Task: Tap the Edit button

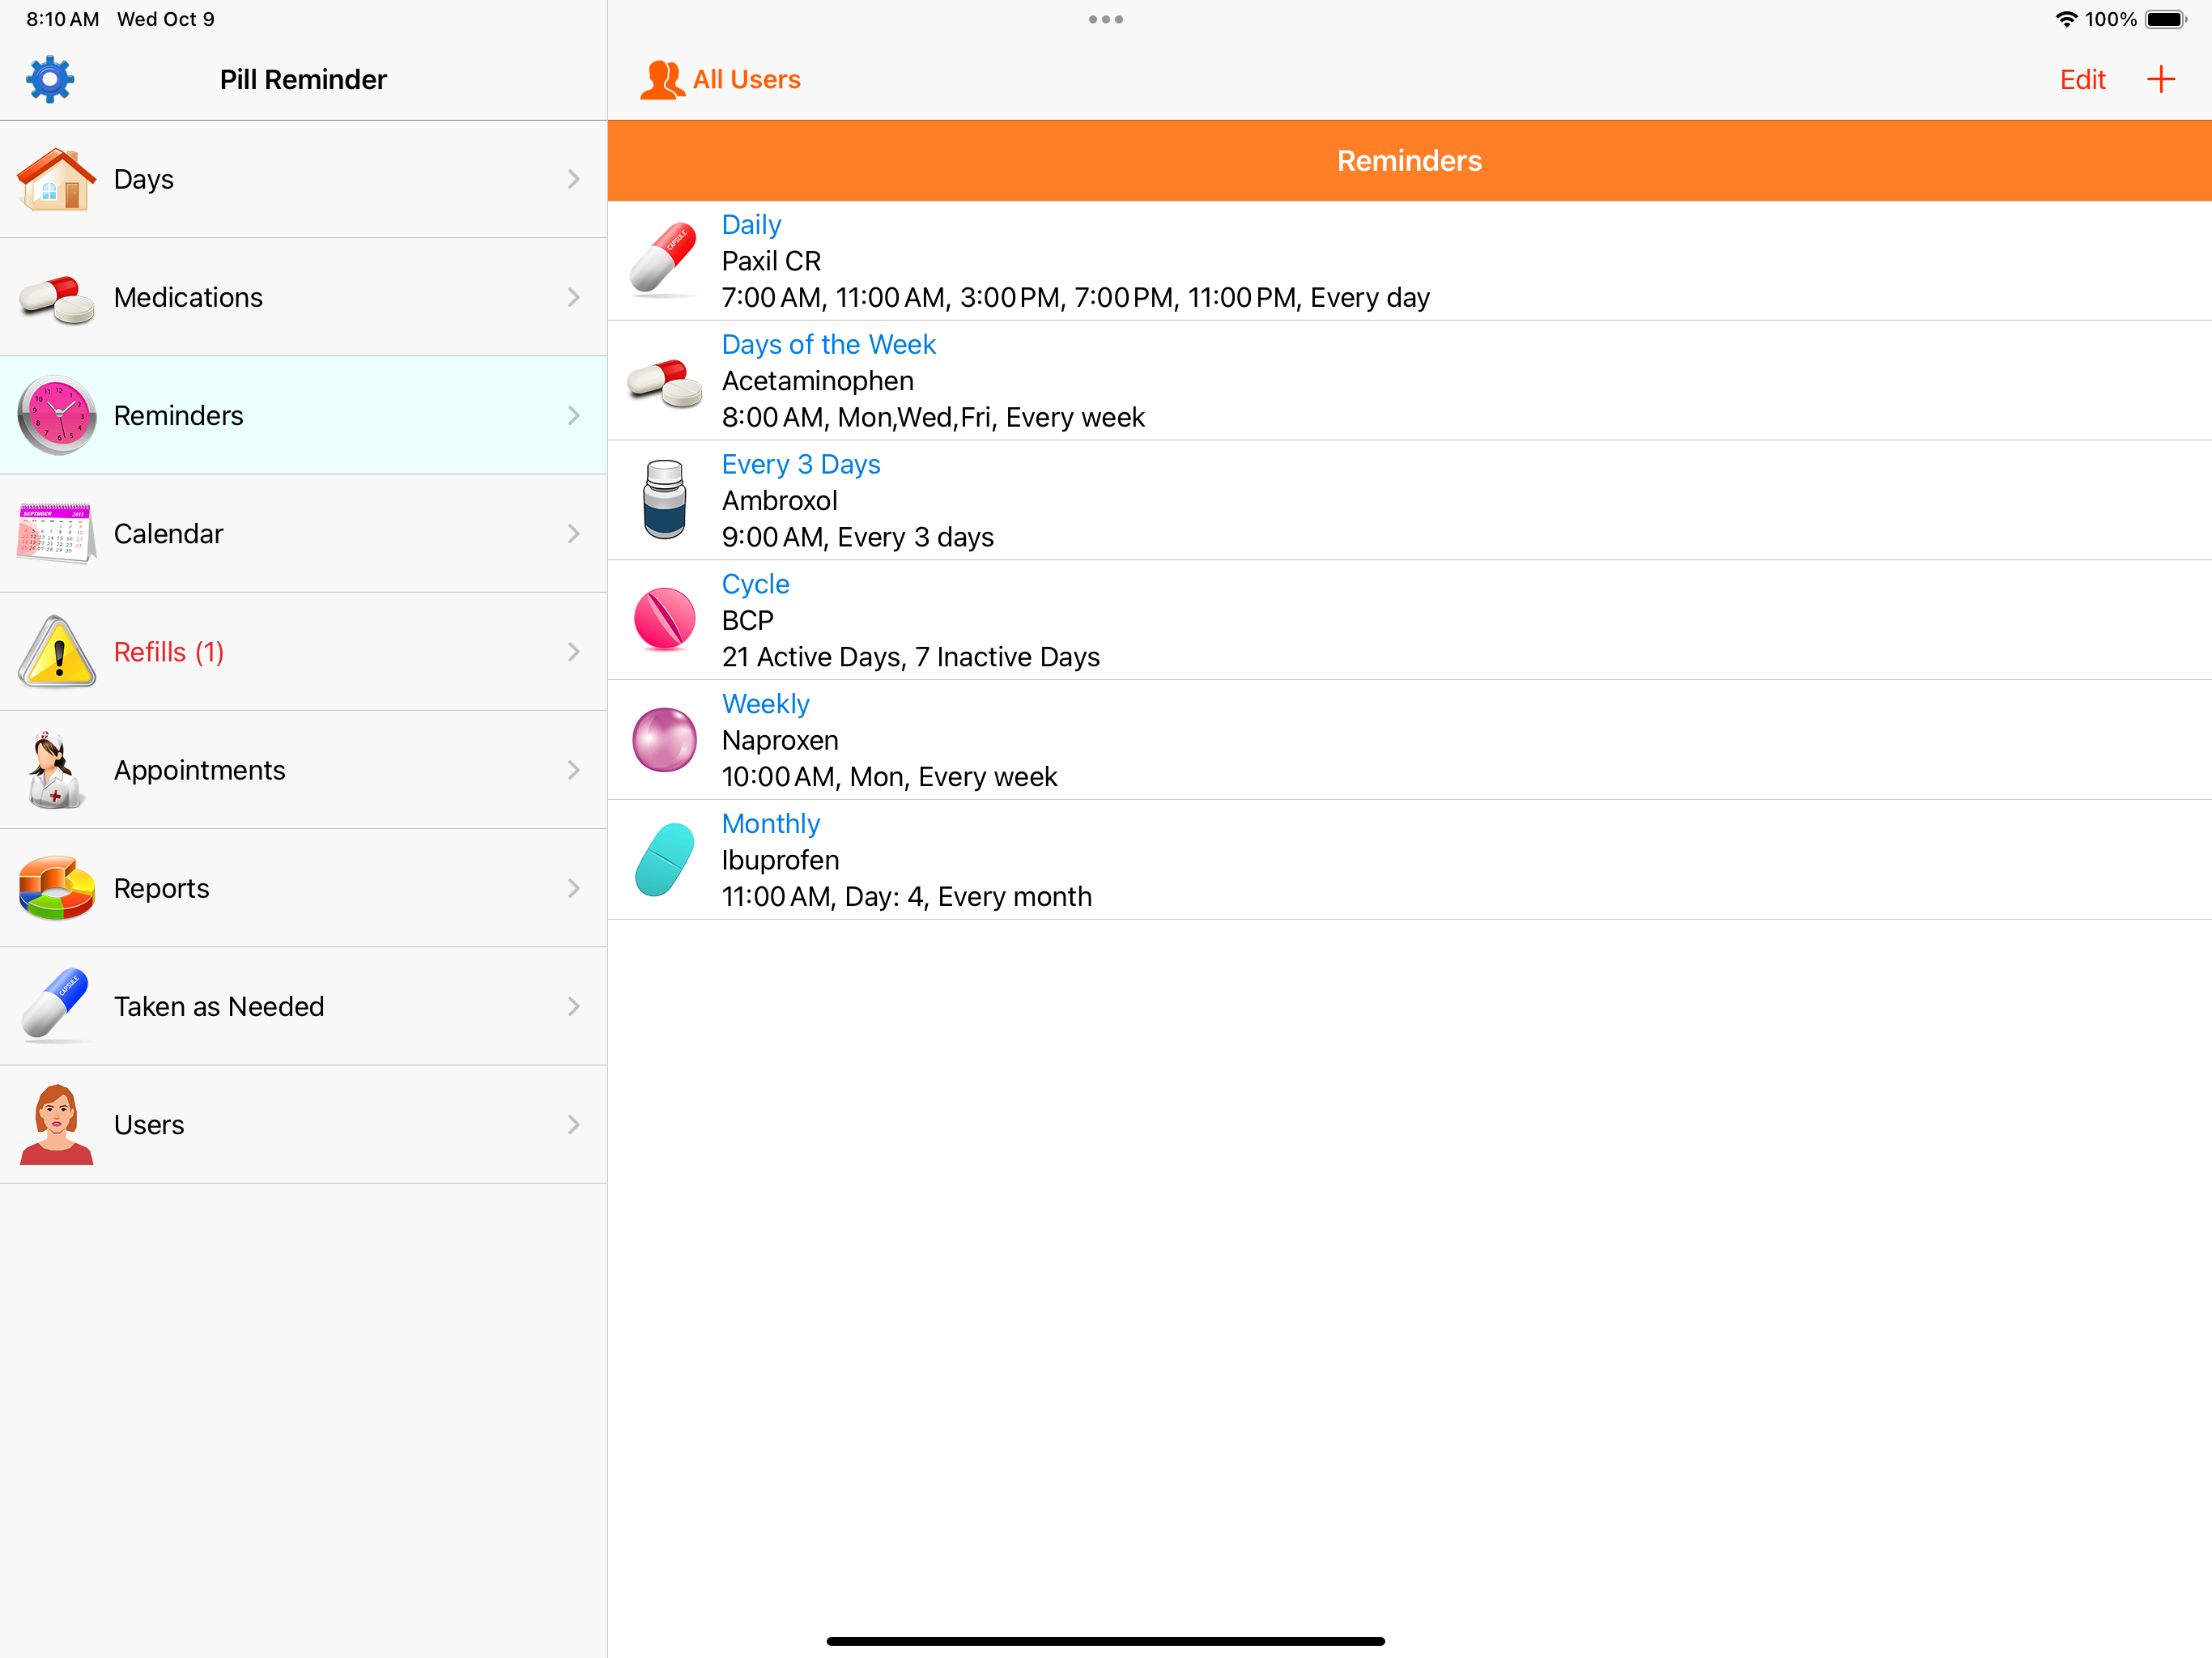Action: coord(2082,79)
